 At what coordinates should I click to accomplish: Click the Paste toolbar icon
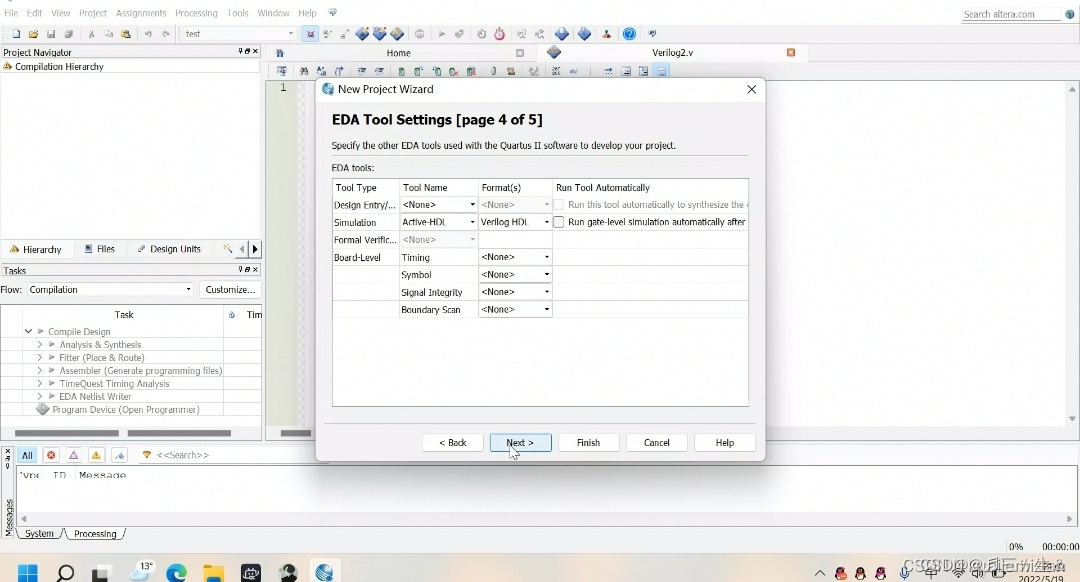tap(125, 34)
